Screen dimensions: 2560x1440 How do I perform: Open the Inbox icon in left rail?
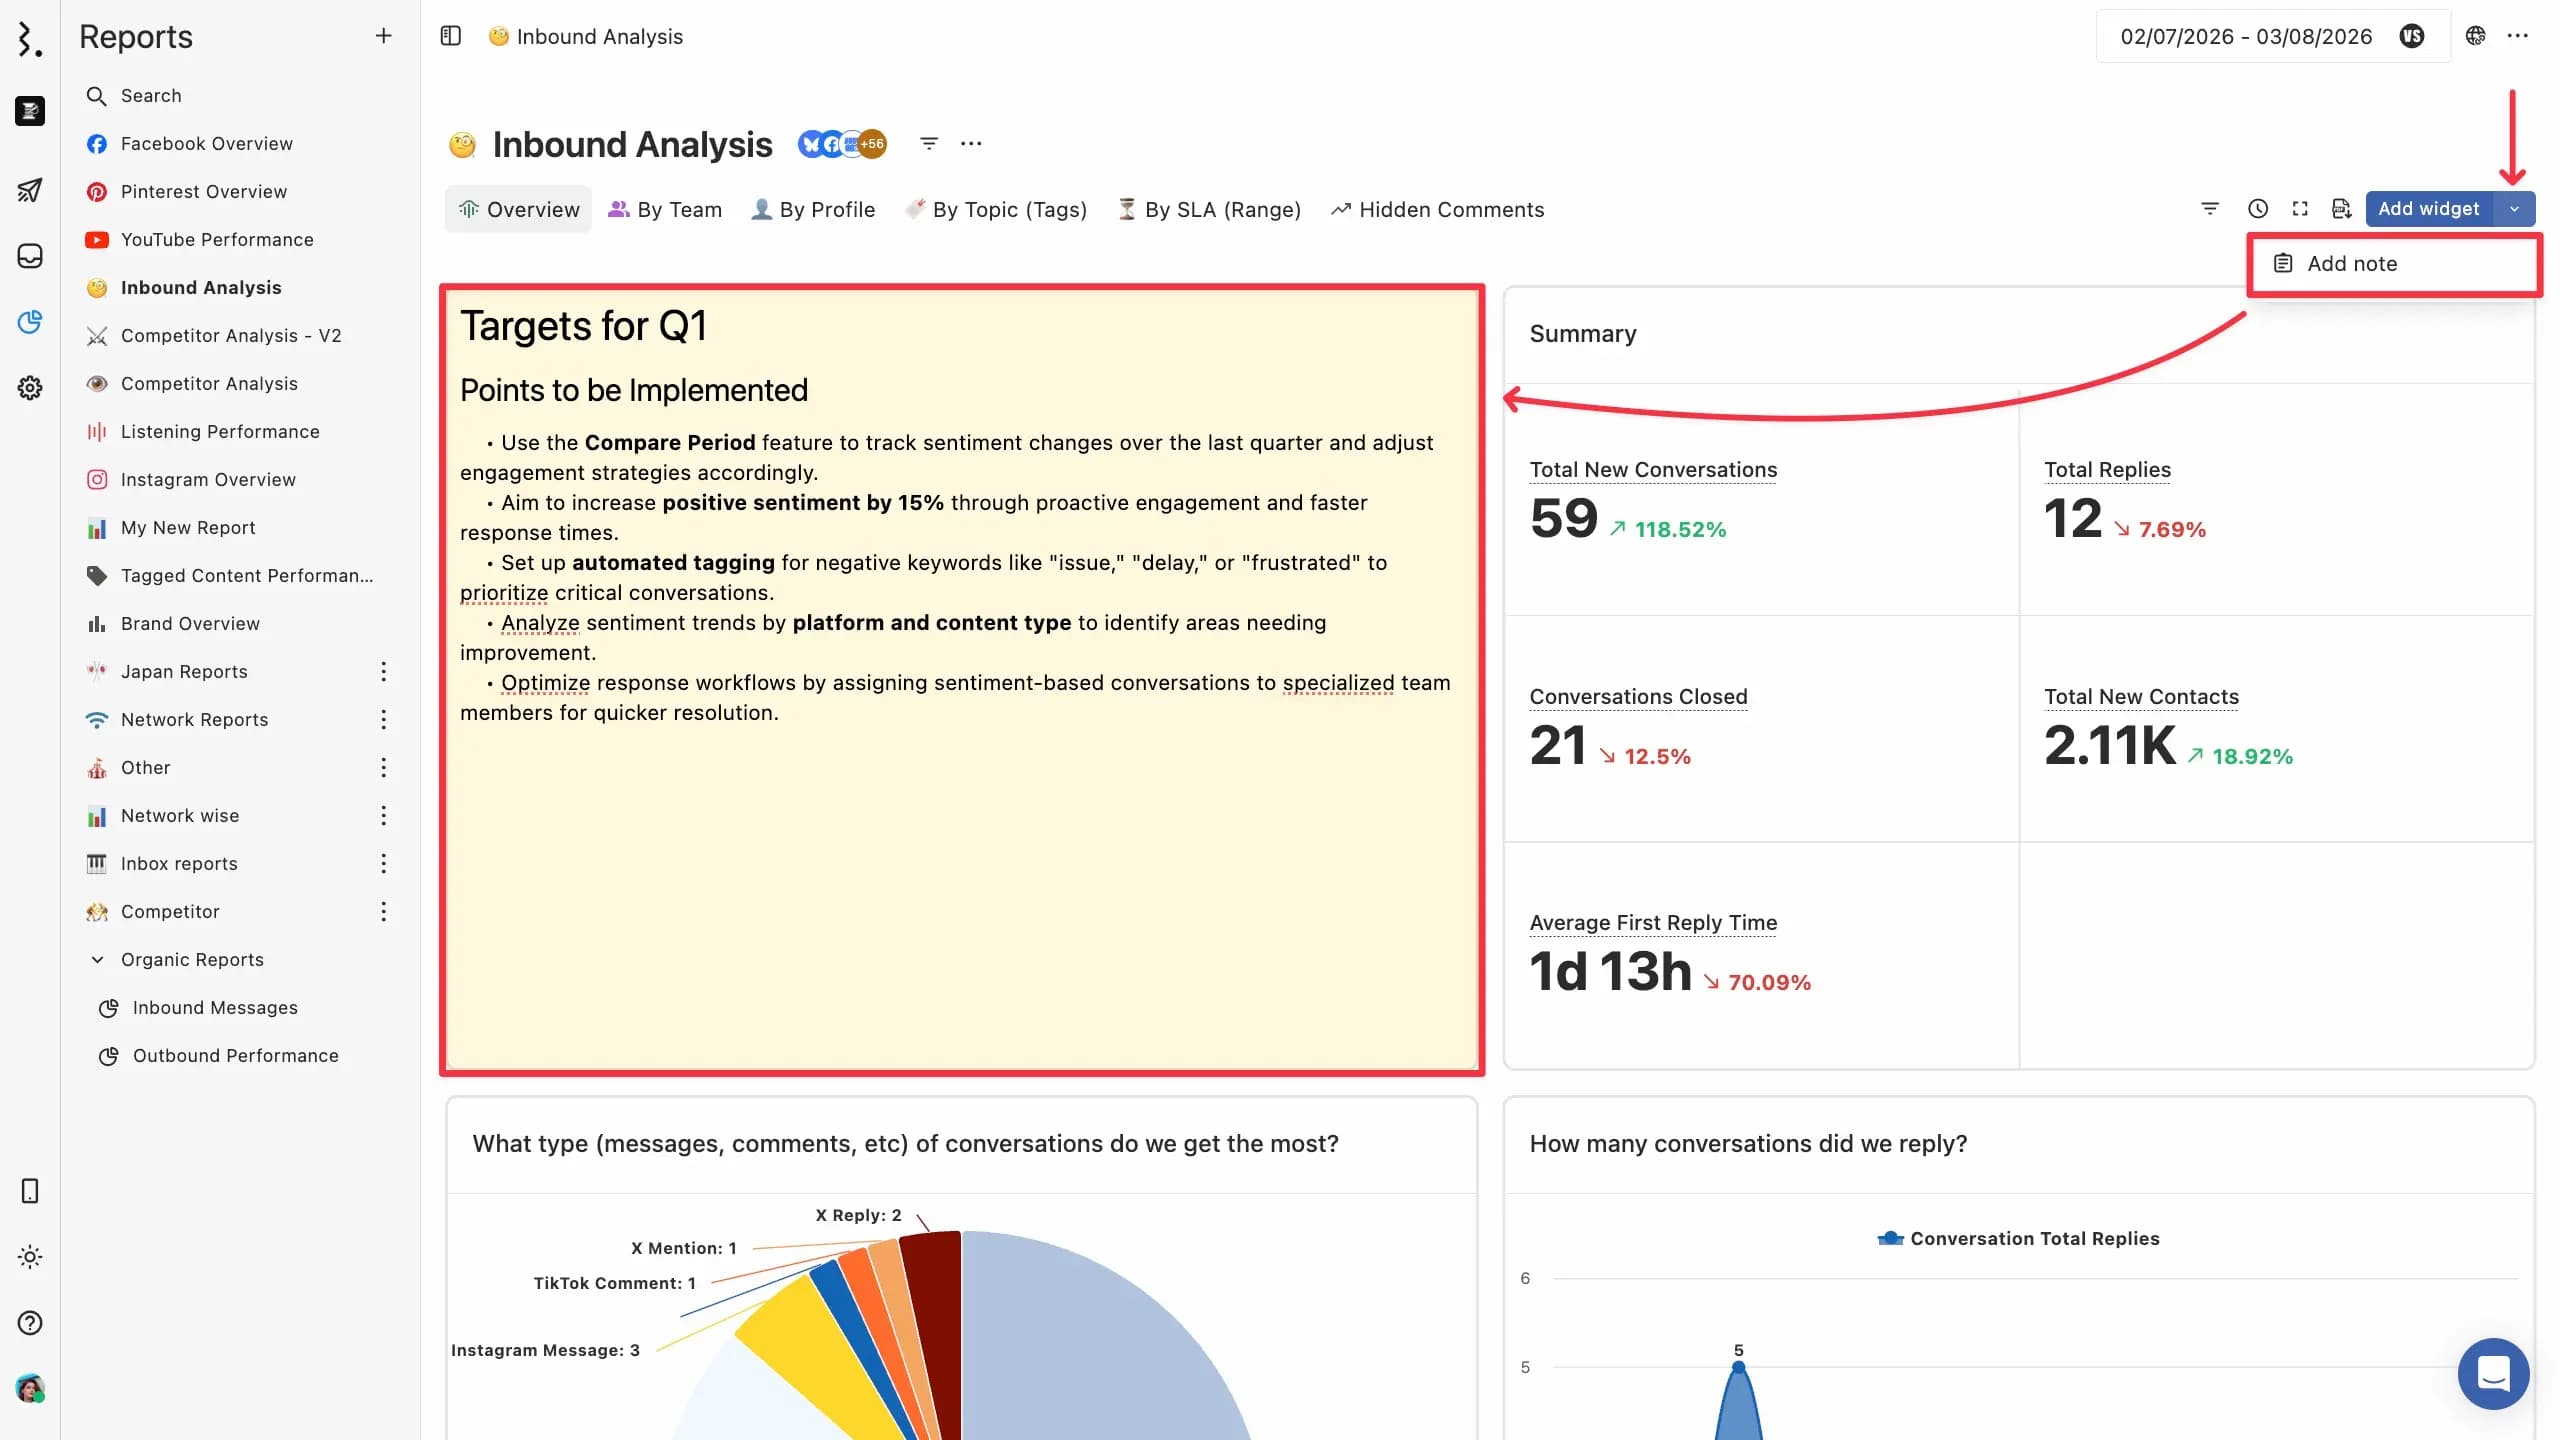tap(29, 256)
